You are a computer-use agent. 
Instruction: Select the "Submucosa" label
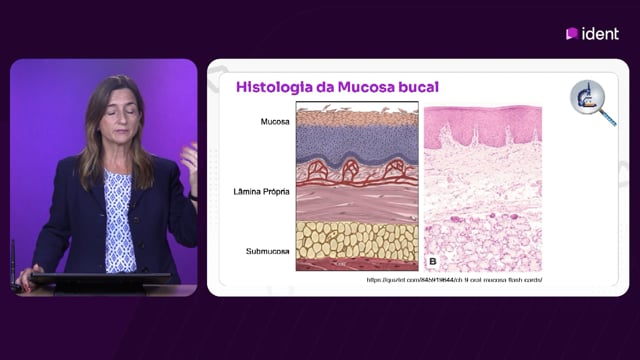(x=267, y=251)
